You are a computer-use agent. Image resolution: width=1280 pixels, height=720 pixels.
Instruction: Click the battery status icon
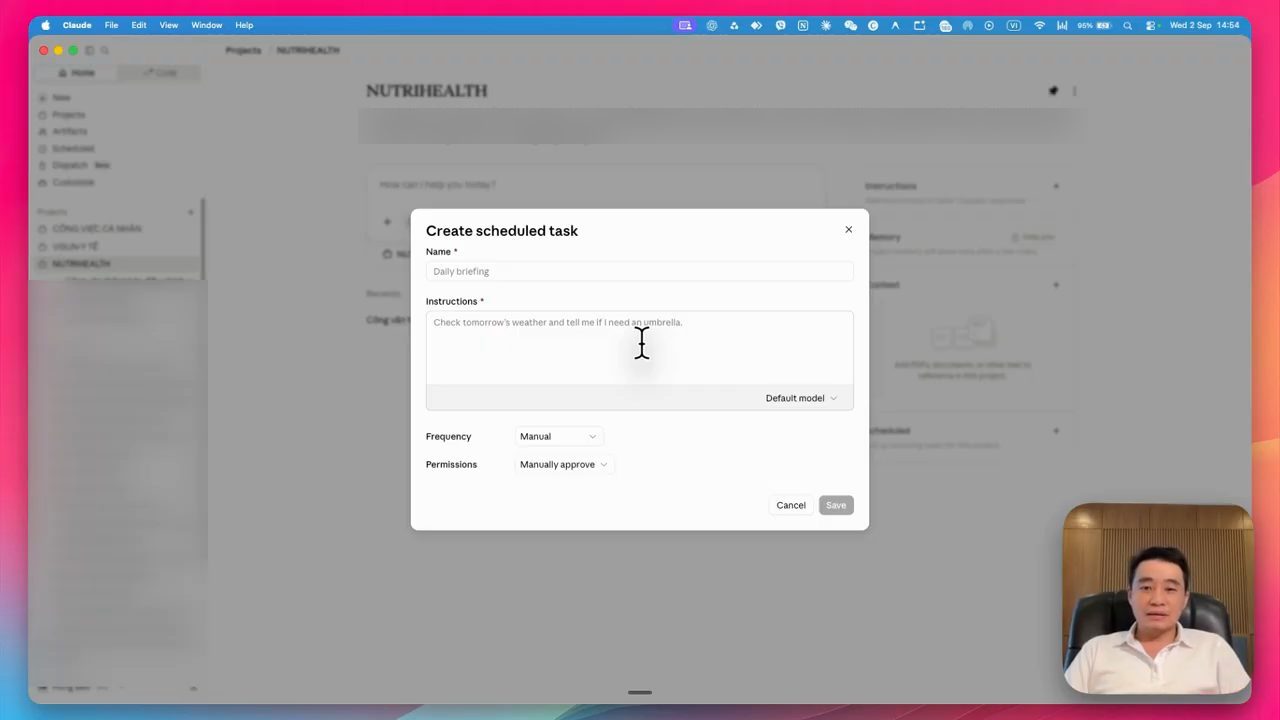click(x=1103, y=25)
